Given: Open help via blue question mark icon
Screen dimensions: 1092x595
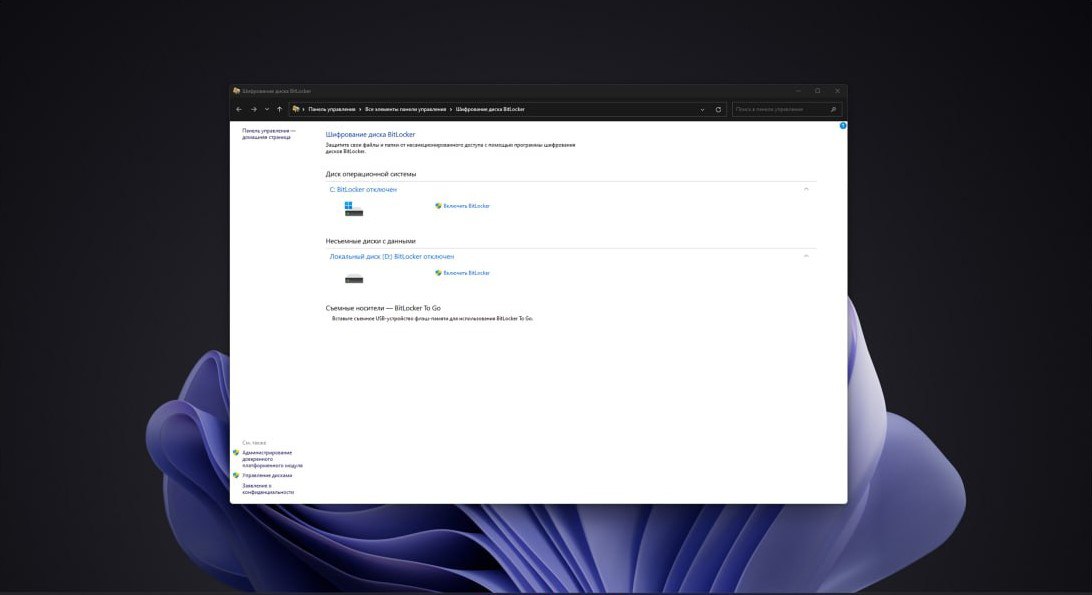Looking at the screenshot, I should (x=843, y=125).
